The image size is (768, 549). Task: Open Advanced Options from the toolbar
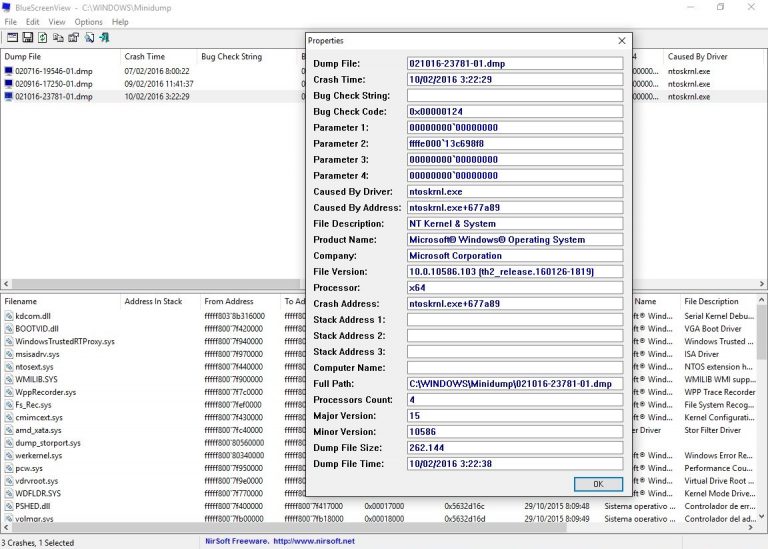tap(12, 38)
